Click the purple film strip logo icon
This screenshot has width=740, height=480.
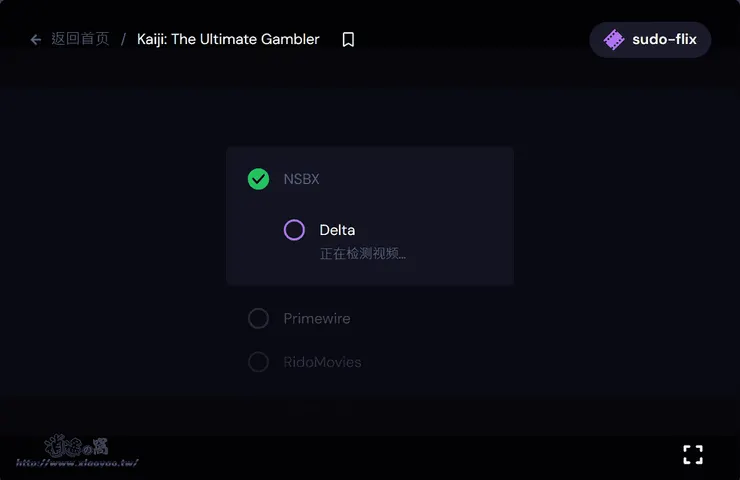coord(614,40)
